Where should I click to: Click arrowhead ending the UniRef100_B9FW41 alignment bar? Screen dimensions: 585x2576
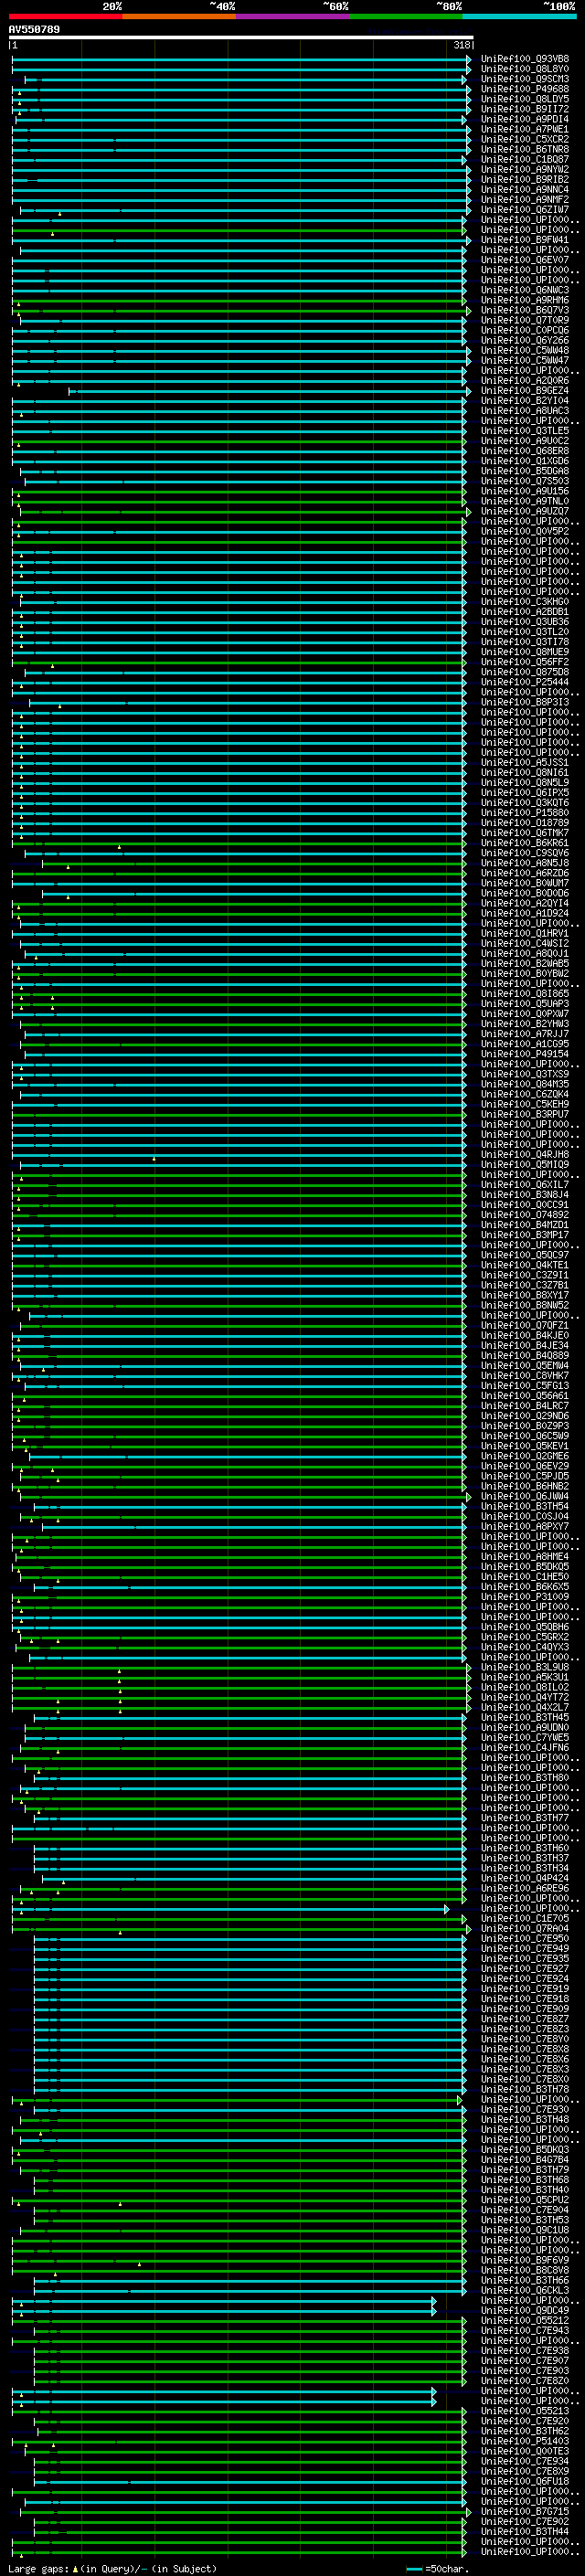(468, 240)
